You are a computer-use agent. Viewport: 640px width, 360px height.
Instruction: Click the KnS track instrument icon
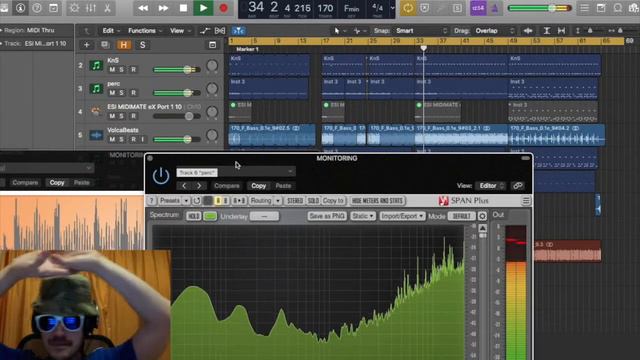(96, 65)
